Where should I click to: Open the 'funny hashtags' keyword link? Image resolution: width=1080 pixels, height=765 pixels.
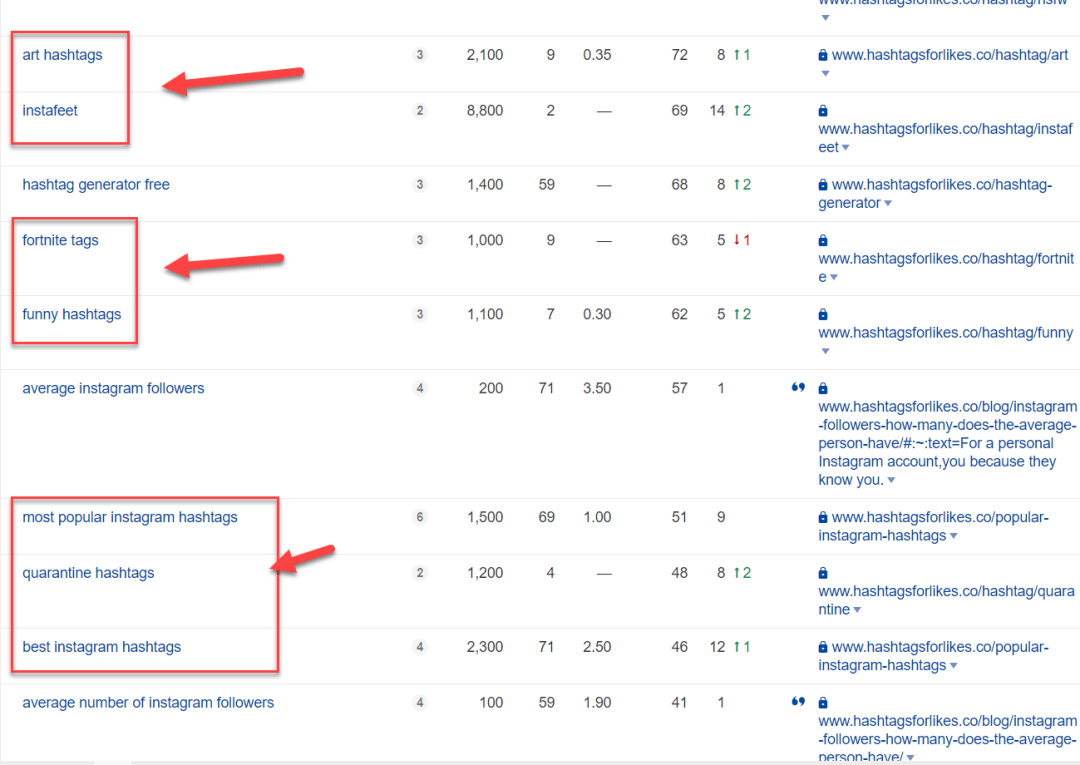pyautogui.click(x=72, y=315)
